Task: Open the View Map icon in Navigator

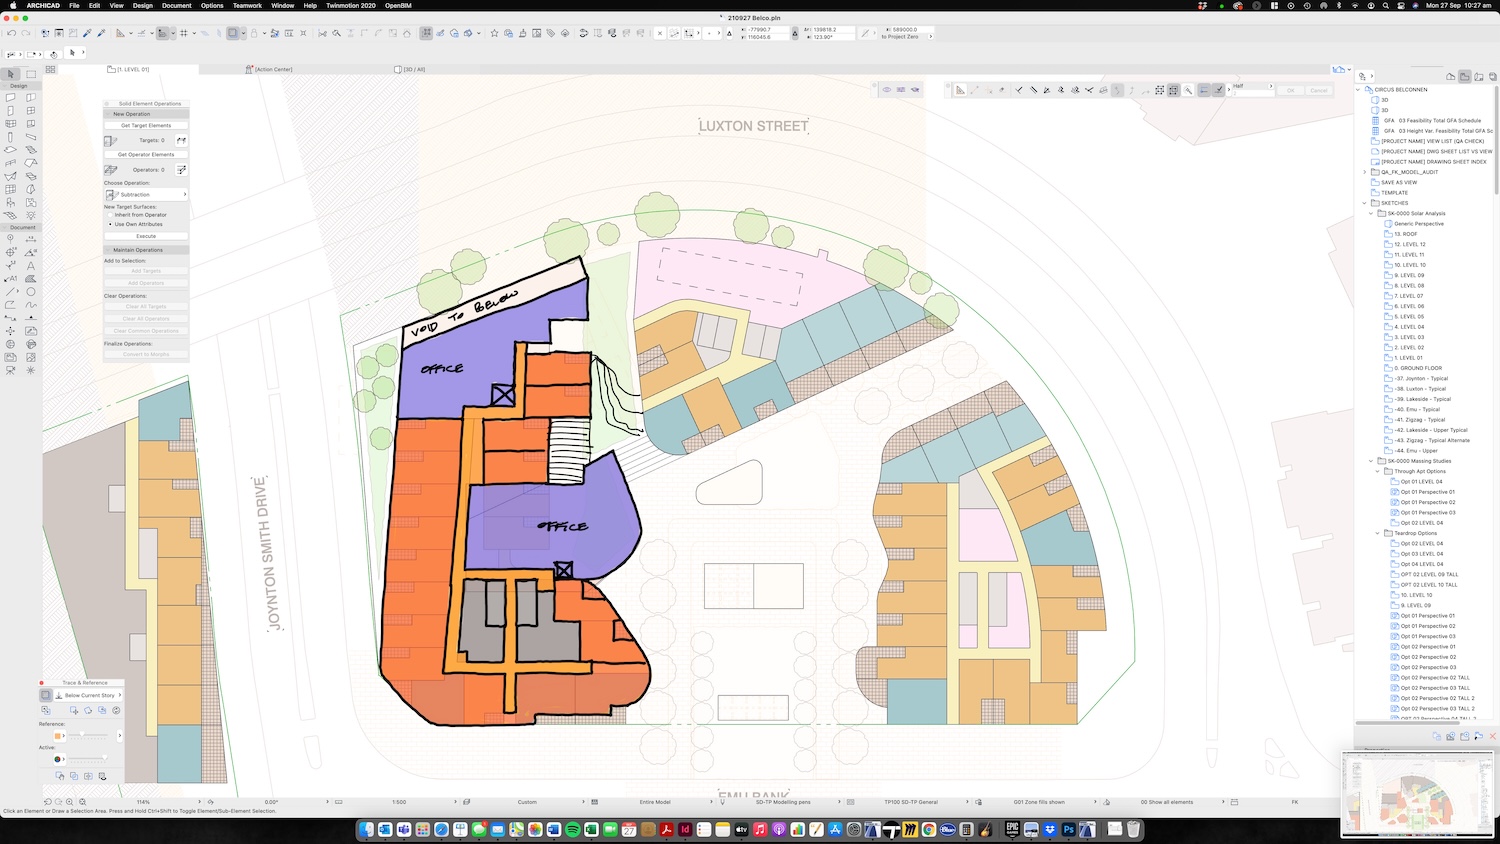Action: [x=1464, y=77]
